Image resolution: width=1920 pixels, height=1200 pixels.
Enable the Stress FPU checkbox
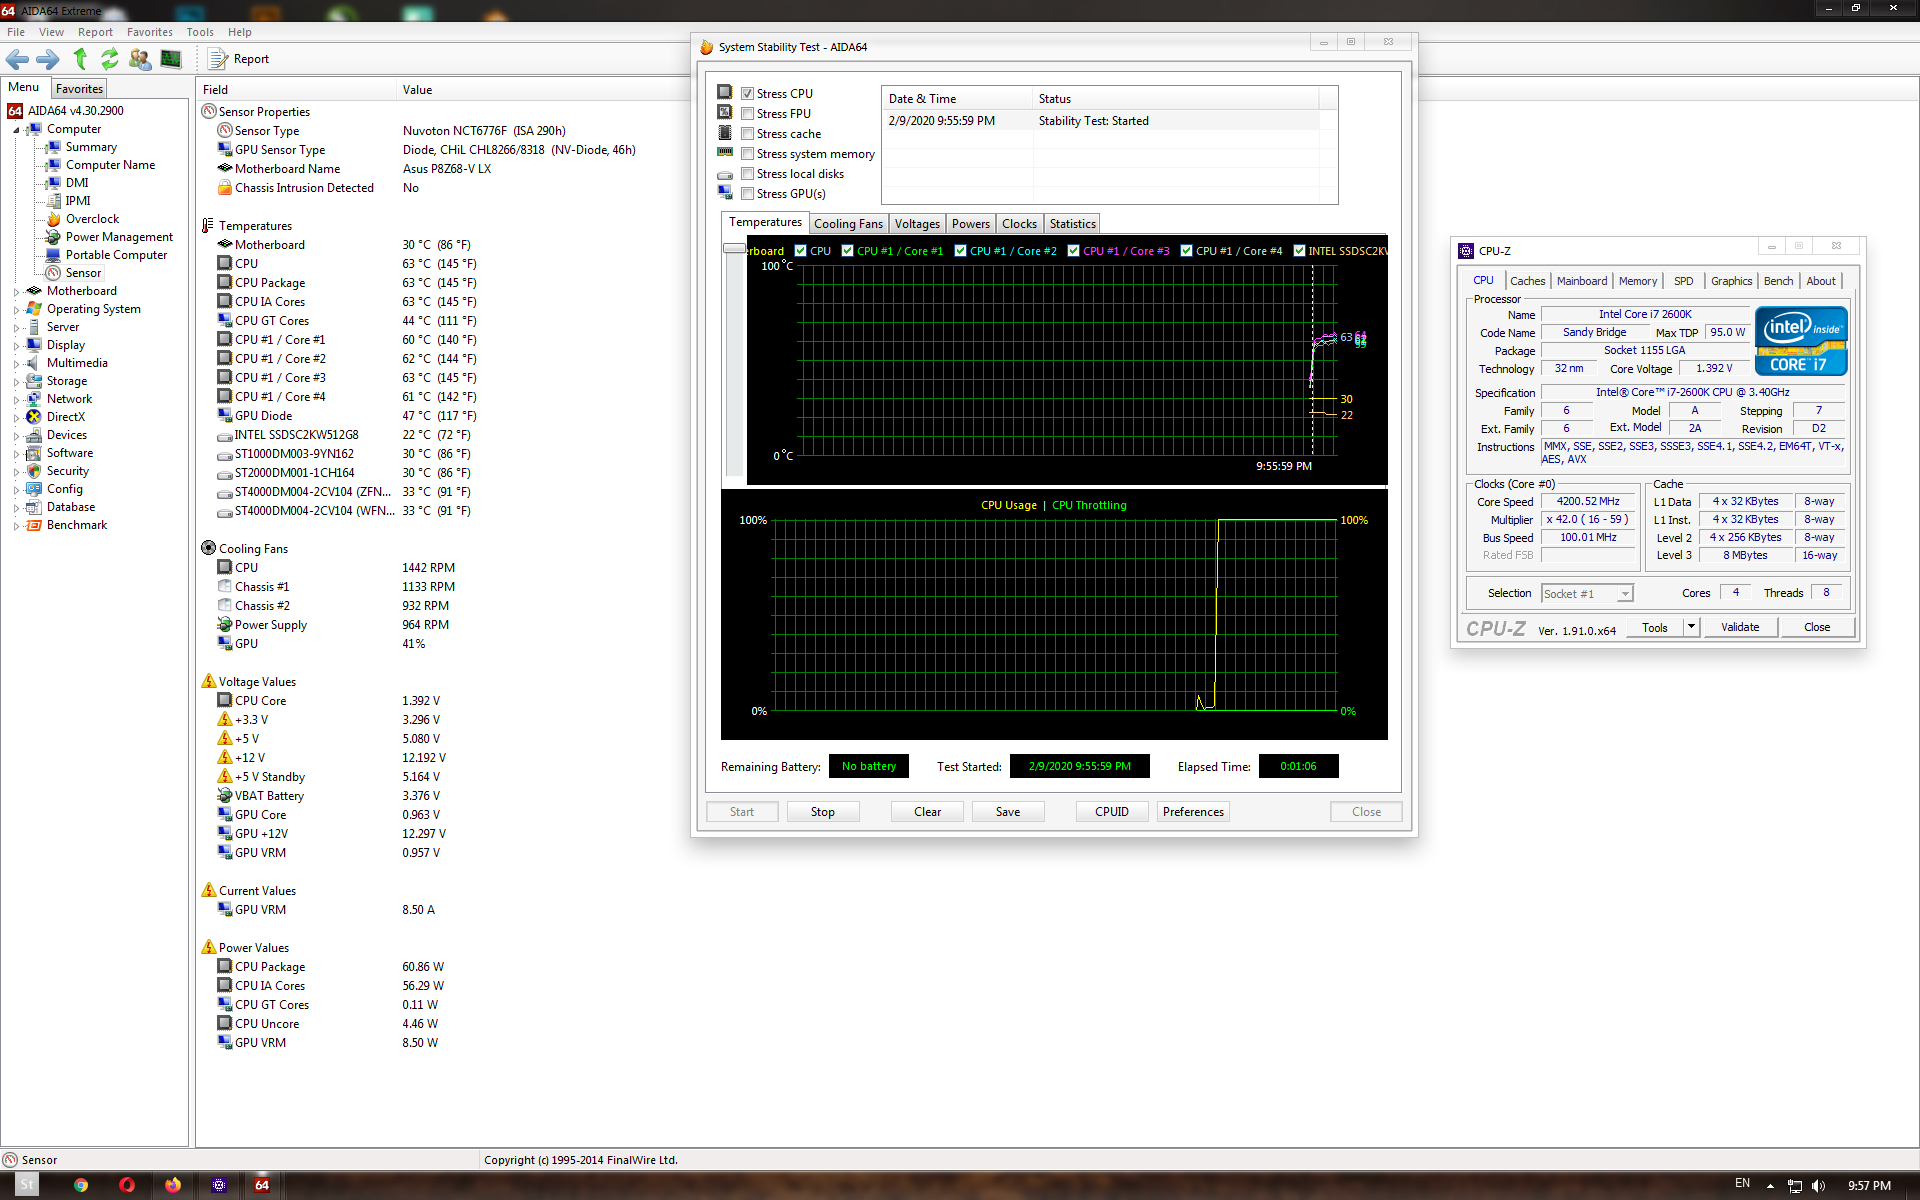747,114
